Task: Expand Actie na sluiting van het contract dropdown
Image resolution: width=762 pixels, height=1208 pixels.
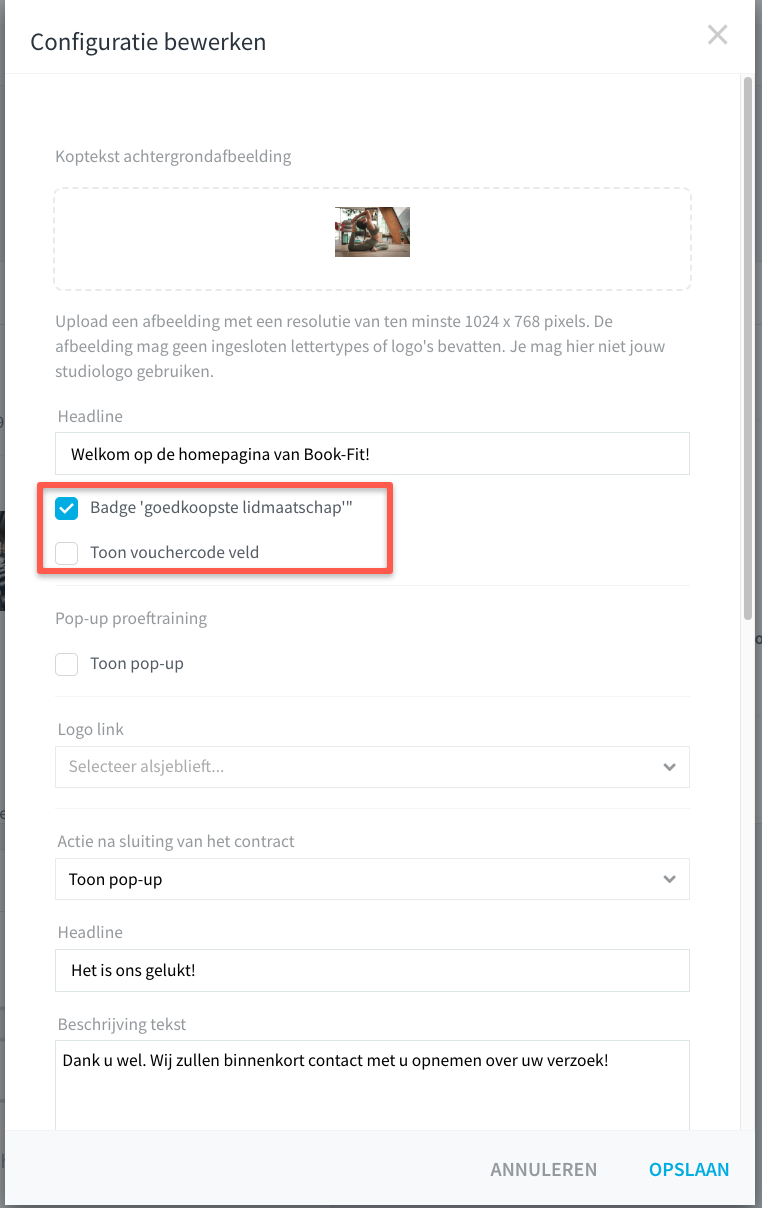Action: click(x=372, y=879)
